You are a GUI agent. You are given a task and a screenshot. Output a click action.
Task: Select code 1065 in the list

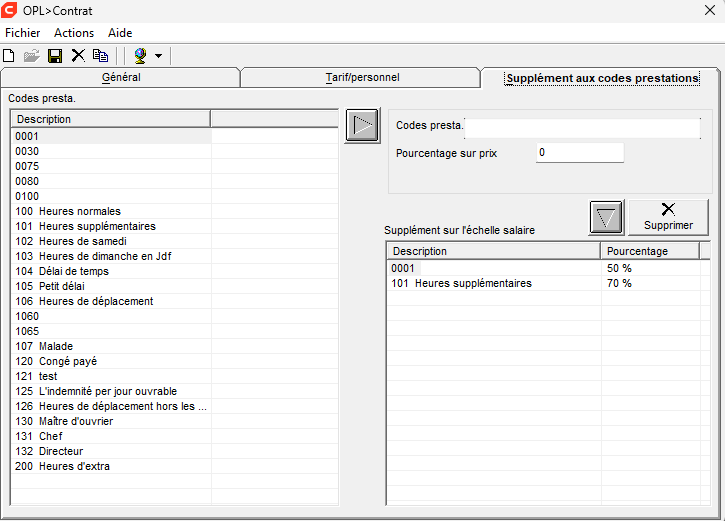[x=175, y=331]
